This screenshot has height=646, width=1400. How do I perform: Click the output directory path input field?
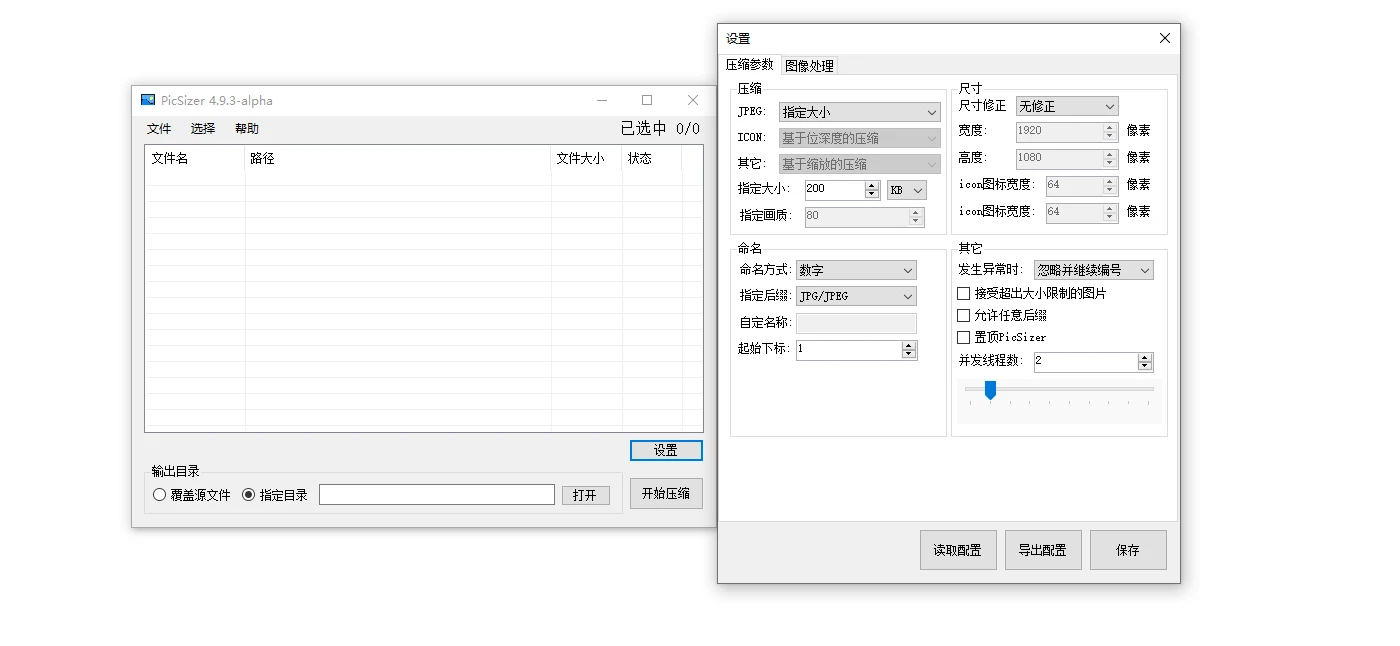click(x=436, y=493)
